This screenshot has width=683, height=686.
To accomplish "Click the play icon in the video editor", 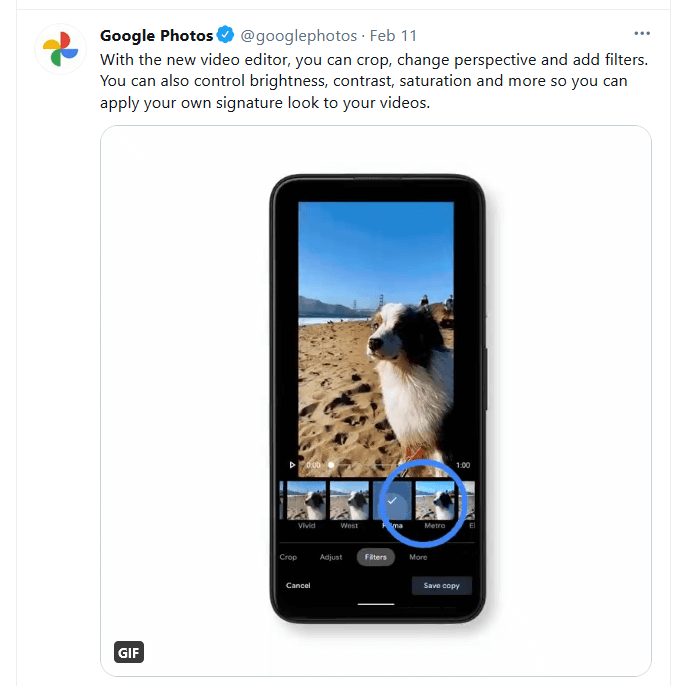I will pyautogui.click(x=292, y=465).
